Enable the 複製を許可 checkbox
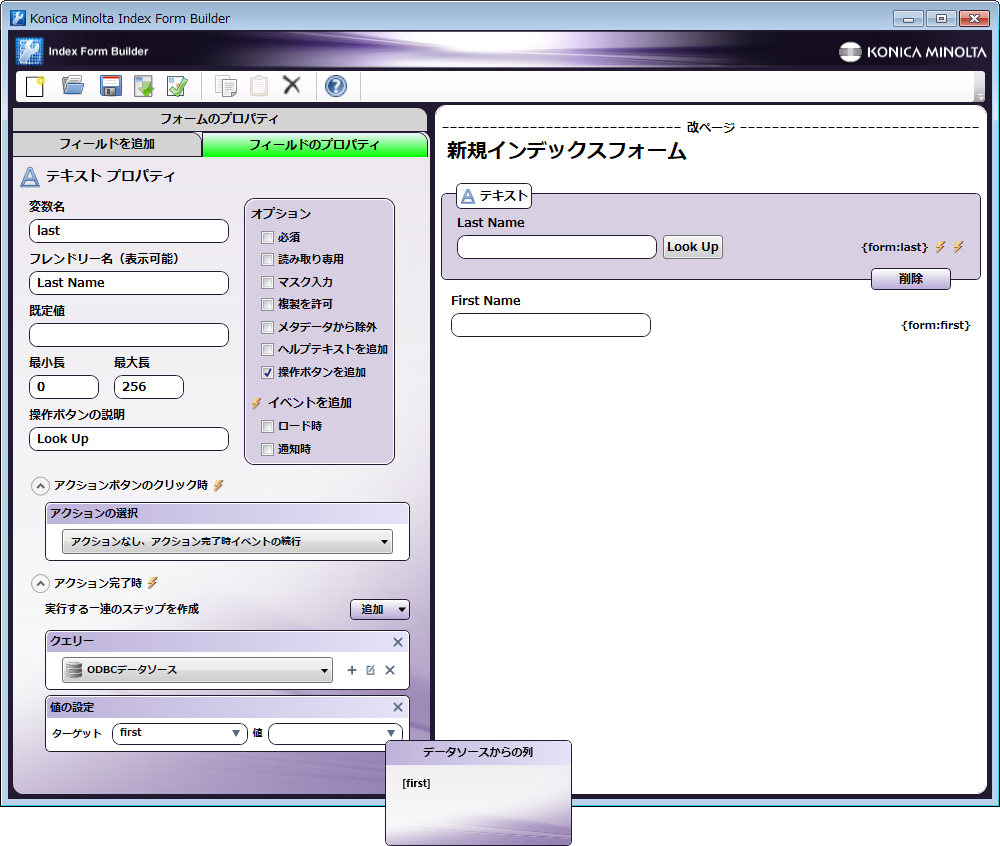Image resolution: width=1000 pixels, height=846 pixels. [267, 304]
